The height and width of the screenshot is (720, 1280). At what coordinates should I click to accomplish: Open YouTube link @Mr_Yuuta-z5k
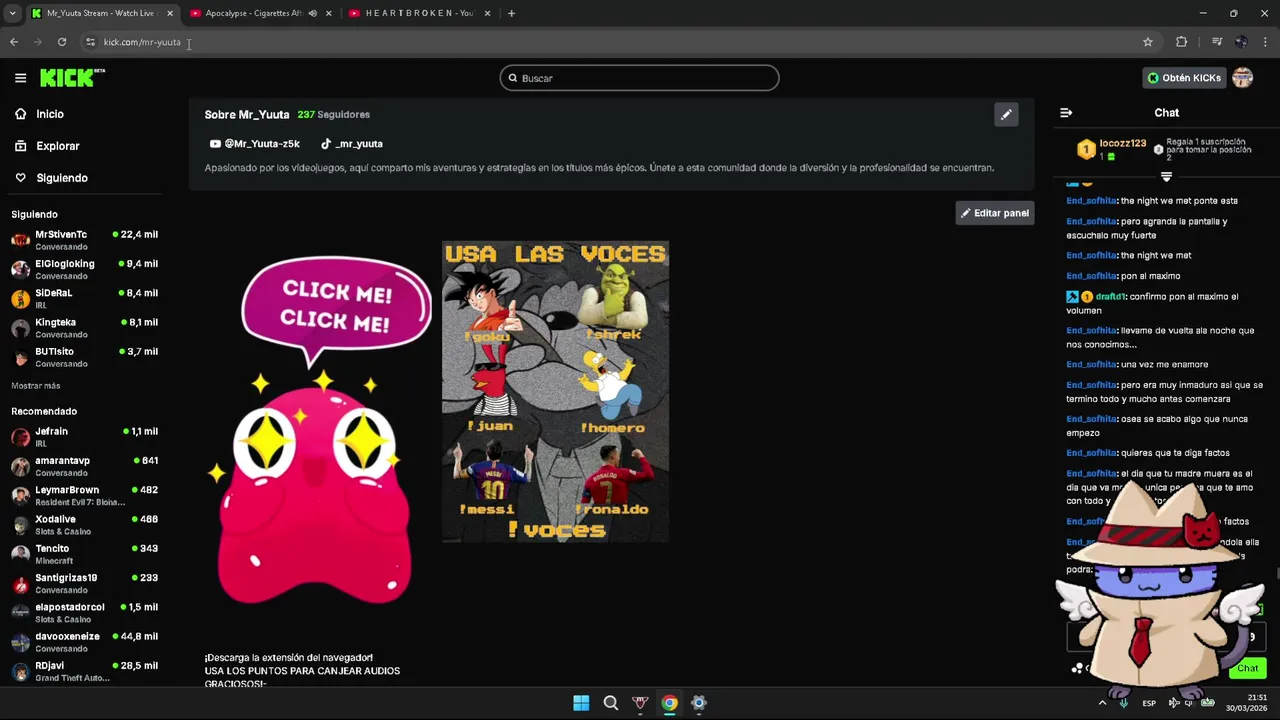point(254,144)
